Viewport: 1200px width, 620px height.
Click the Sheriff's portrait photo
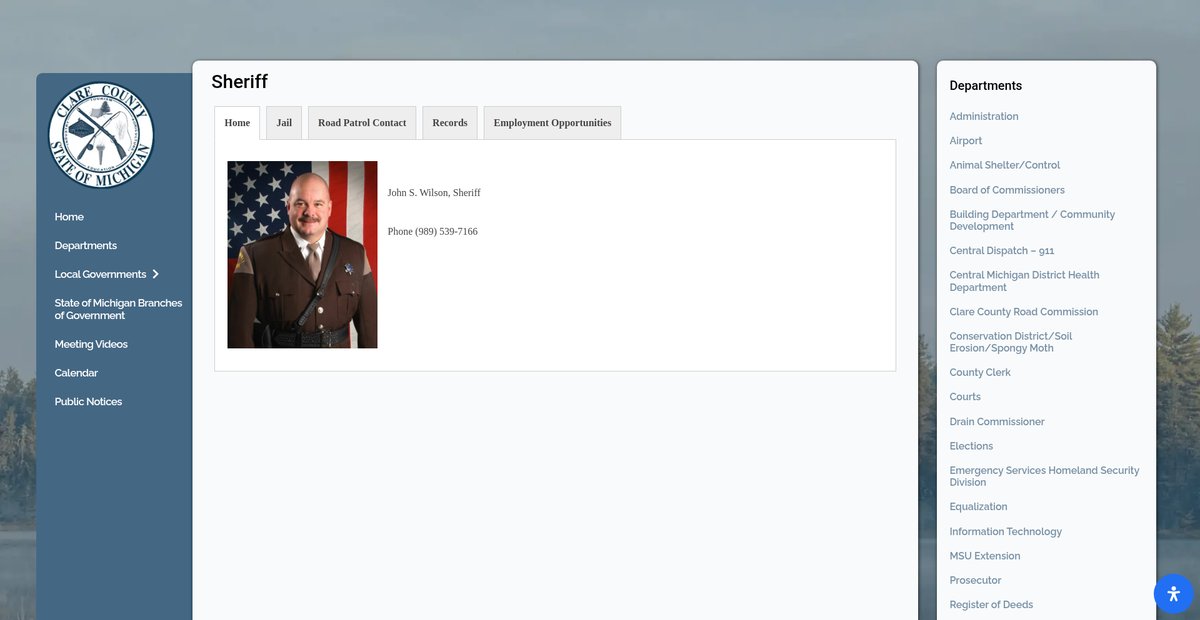[x=302, y=255]
